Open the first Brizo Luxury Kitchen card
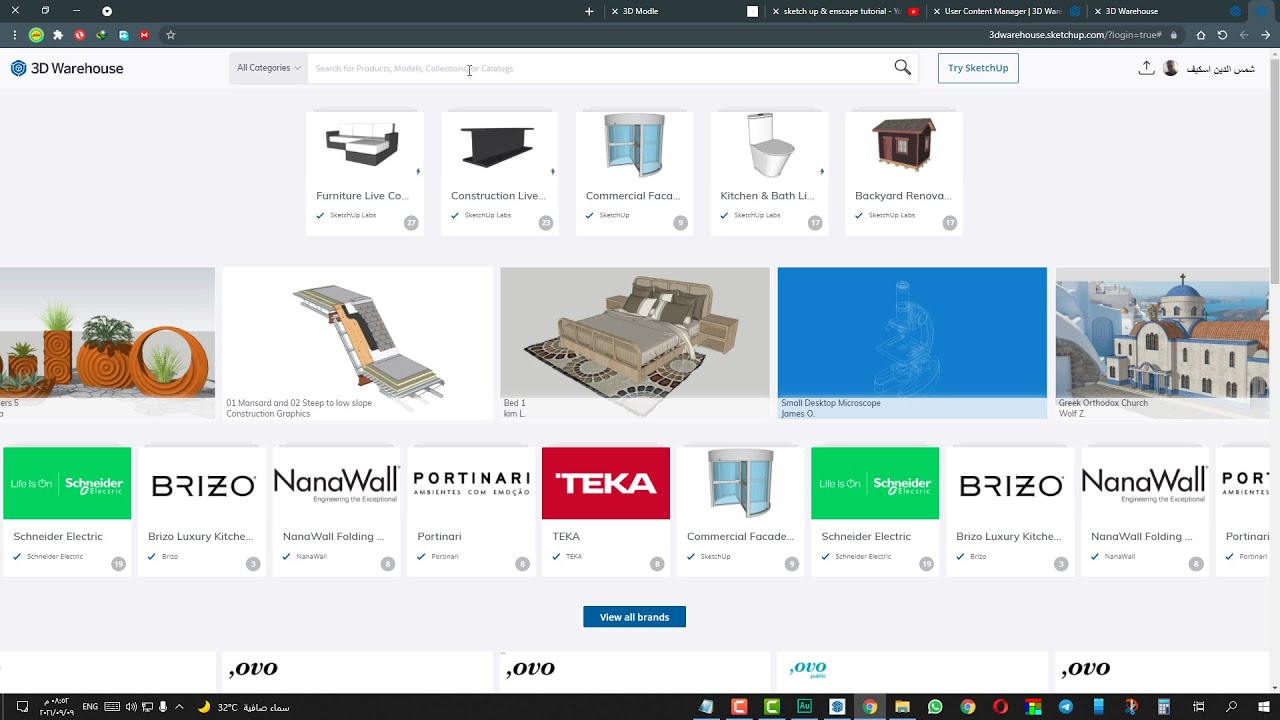 [x=202, y=511]
